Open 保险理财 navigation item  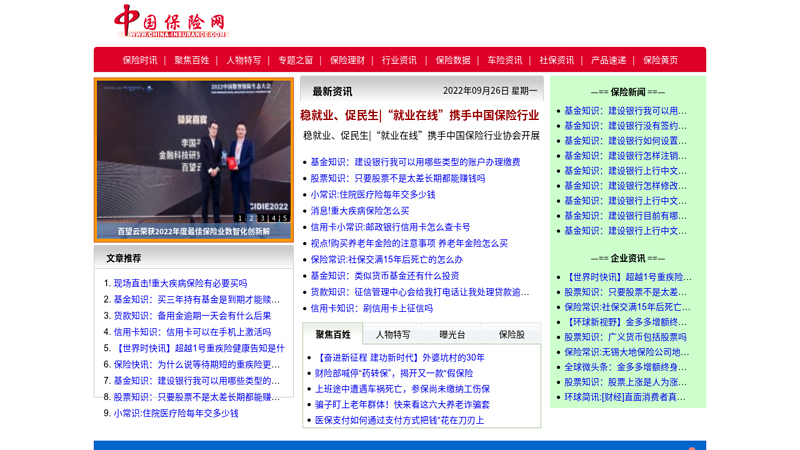coord(347,60)
